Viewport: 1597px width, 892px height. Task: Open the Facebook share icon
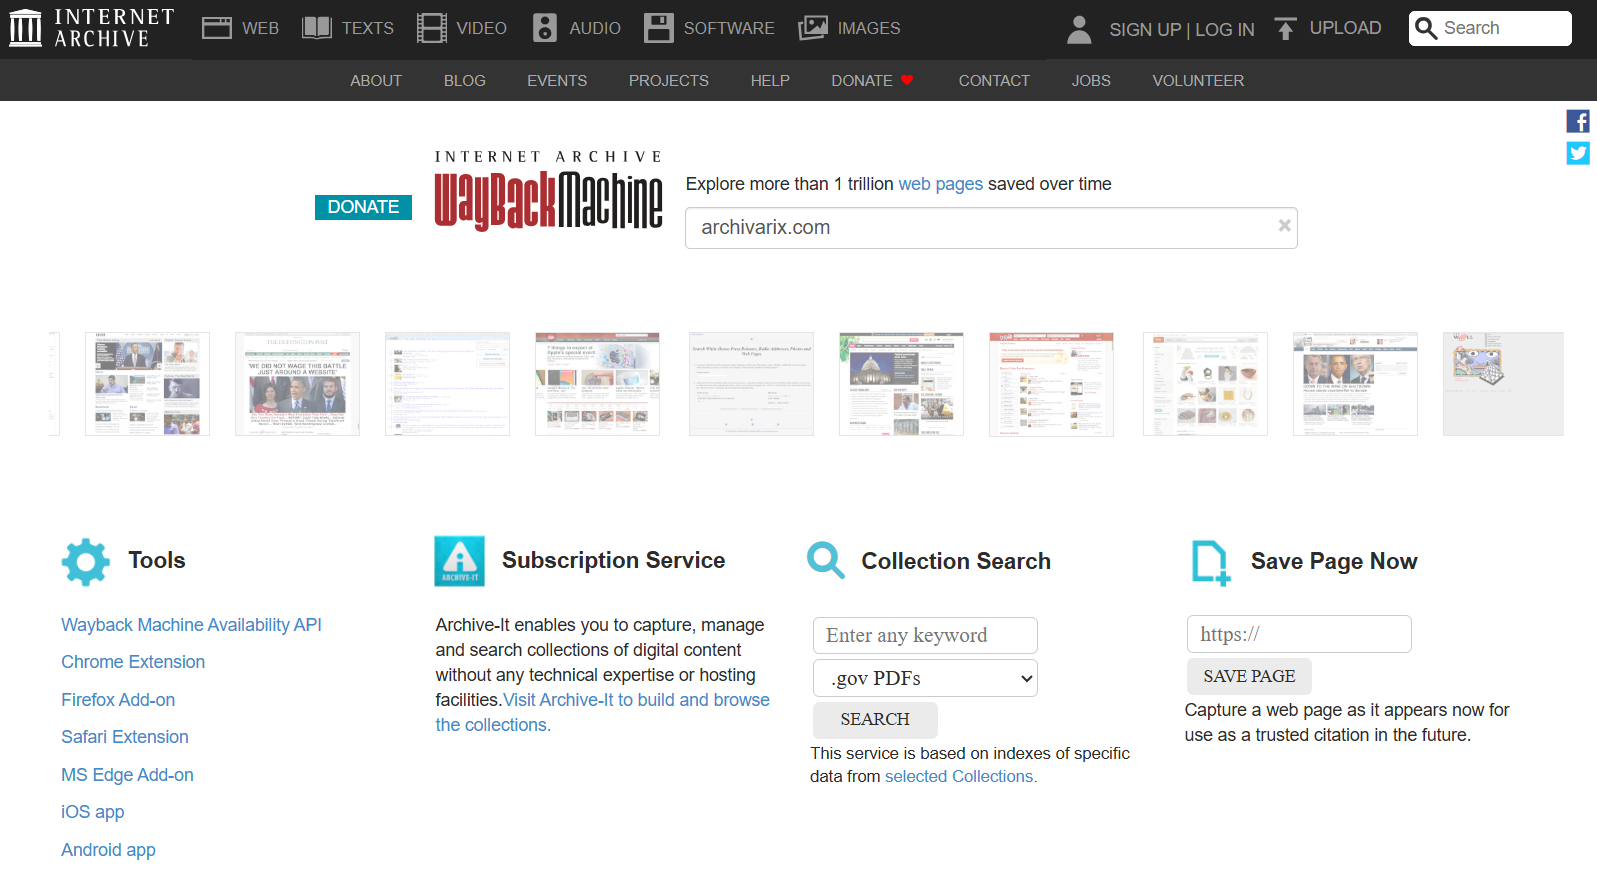(x=1577, y=121)
